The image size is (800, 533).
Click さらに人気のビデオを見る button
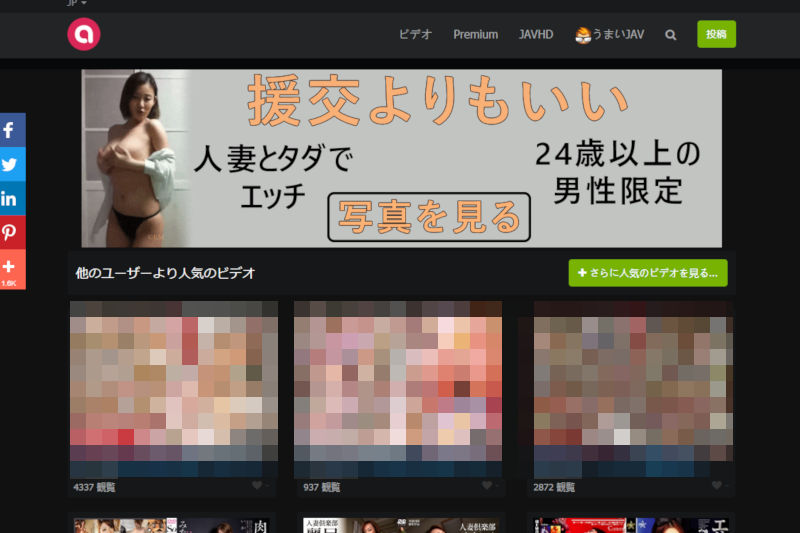tap(648, 272)
